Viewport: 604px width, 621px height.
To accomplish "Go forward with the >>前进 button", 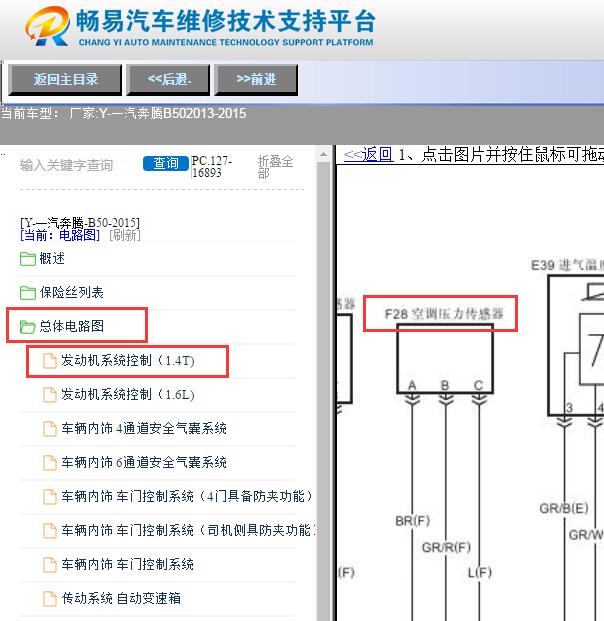I will tap(256, 80).
